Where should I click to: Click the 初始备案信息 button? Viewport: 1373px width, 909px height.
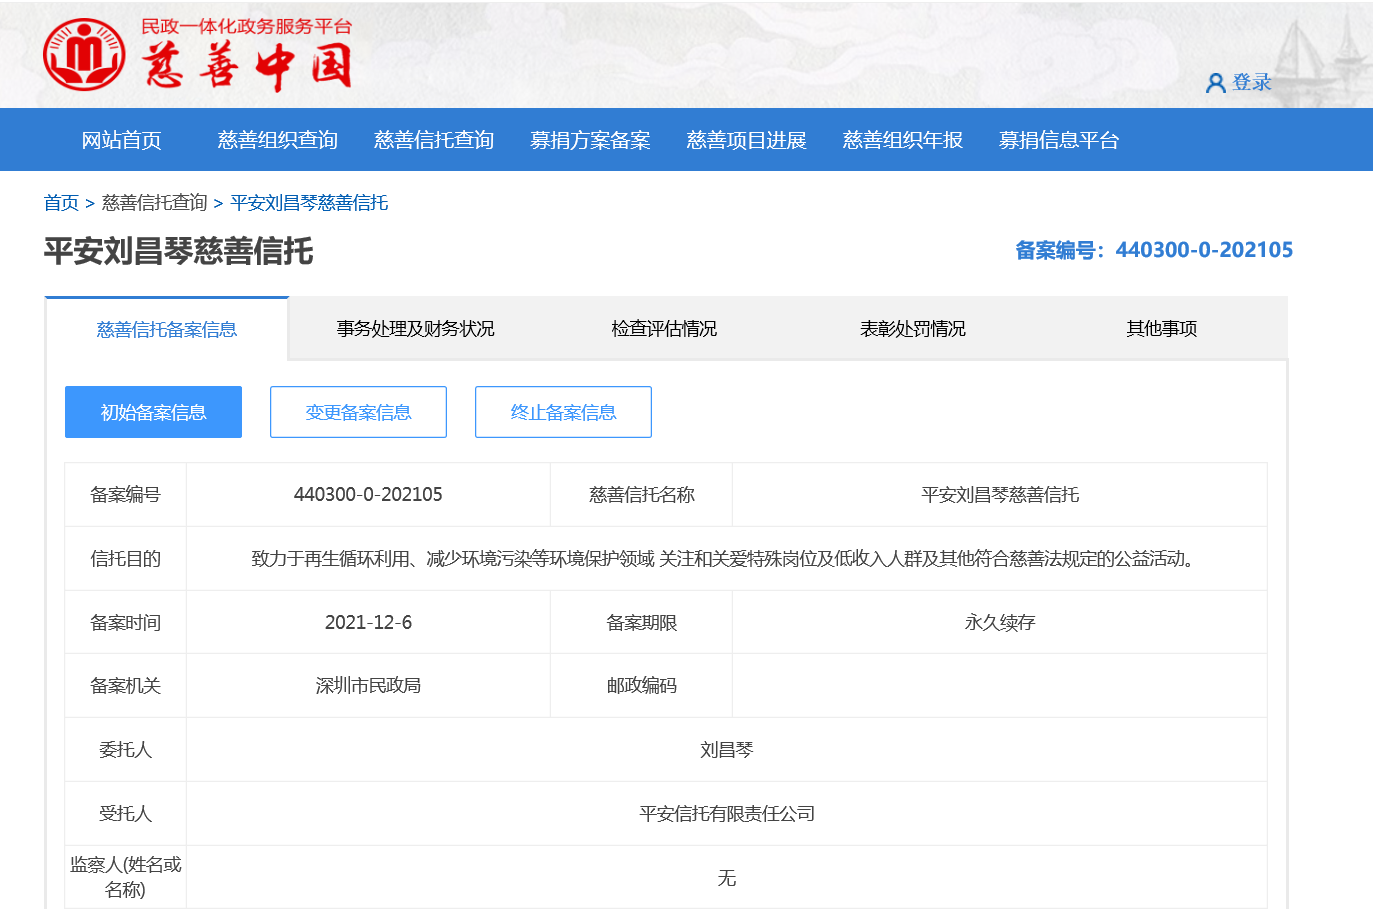click(x=153, y=412)
